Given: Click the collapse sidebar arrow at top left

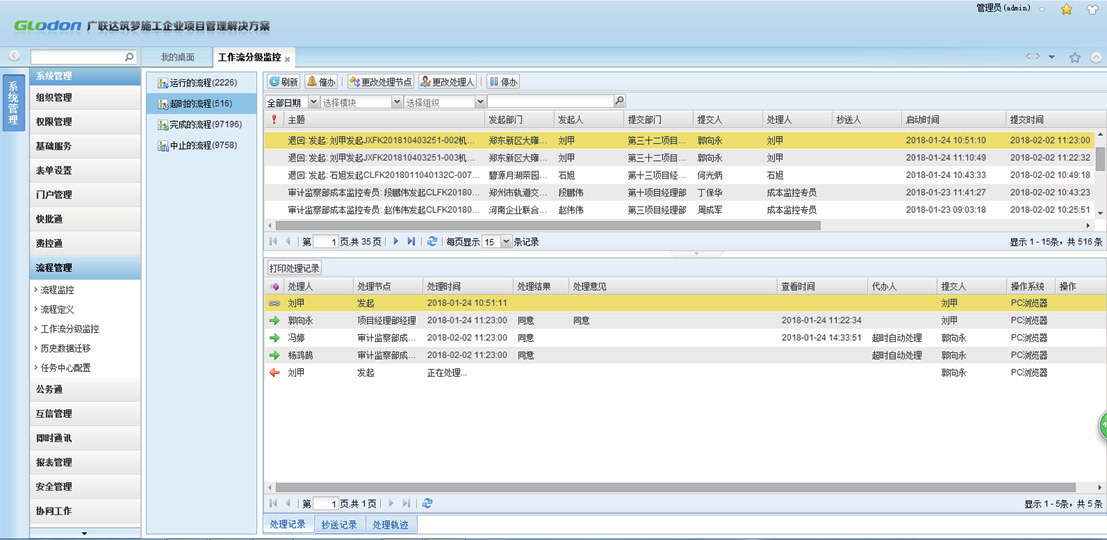Looking at the screenshot, I should click(15, 57).
